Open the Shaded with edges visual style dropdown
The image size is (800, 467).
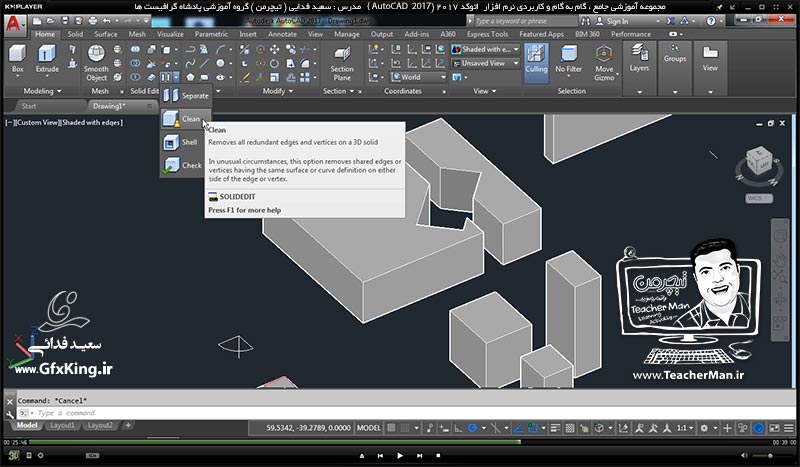pyautogui.click(x=485, y=50)
